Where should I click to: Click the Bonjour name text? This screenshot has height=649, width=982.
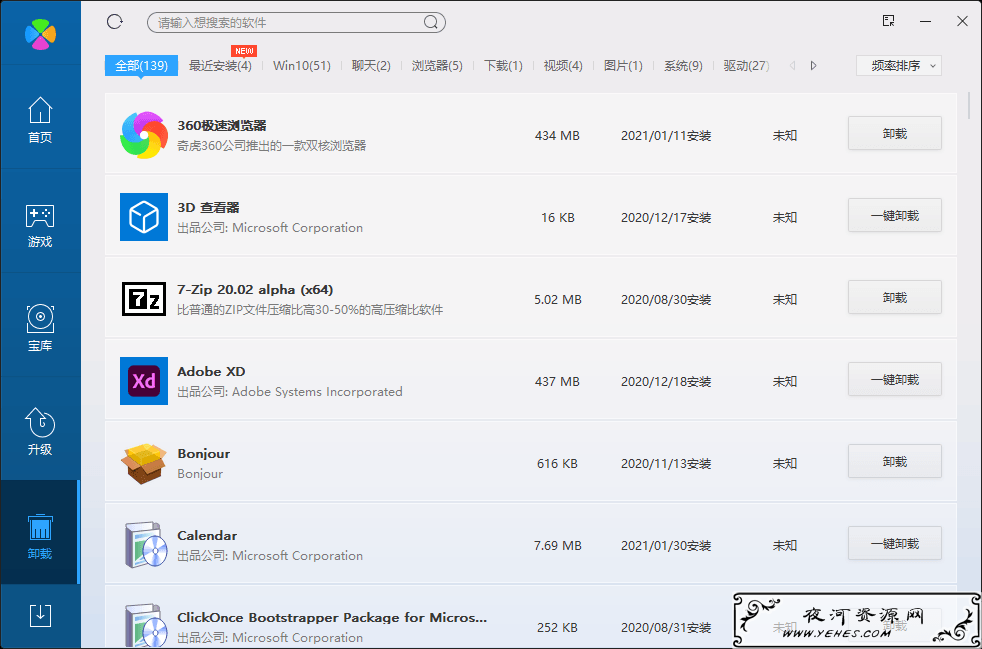click(x=204, y=454)
